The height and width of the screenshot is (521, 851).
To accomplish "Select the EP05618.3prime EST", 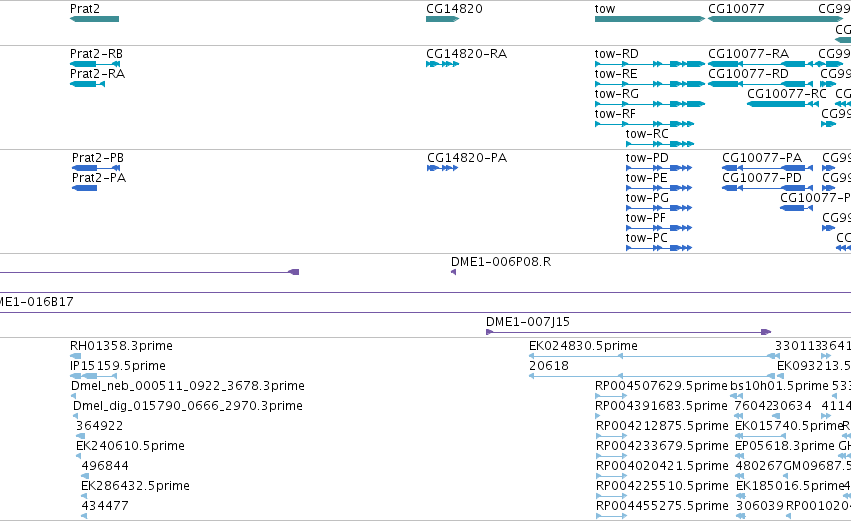I will [x=739, y=457].
